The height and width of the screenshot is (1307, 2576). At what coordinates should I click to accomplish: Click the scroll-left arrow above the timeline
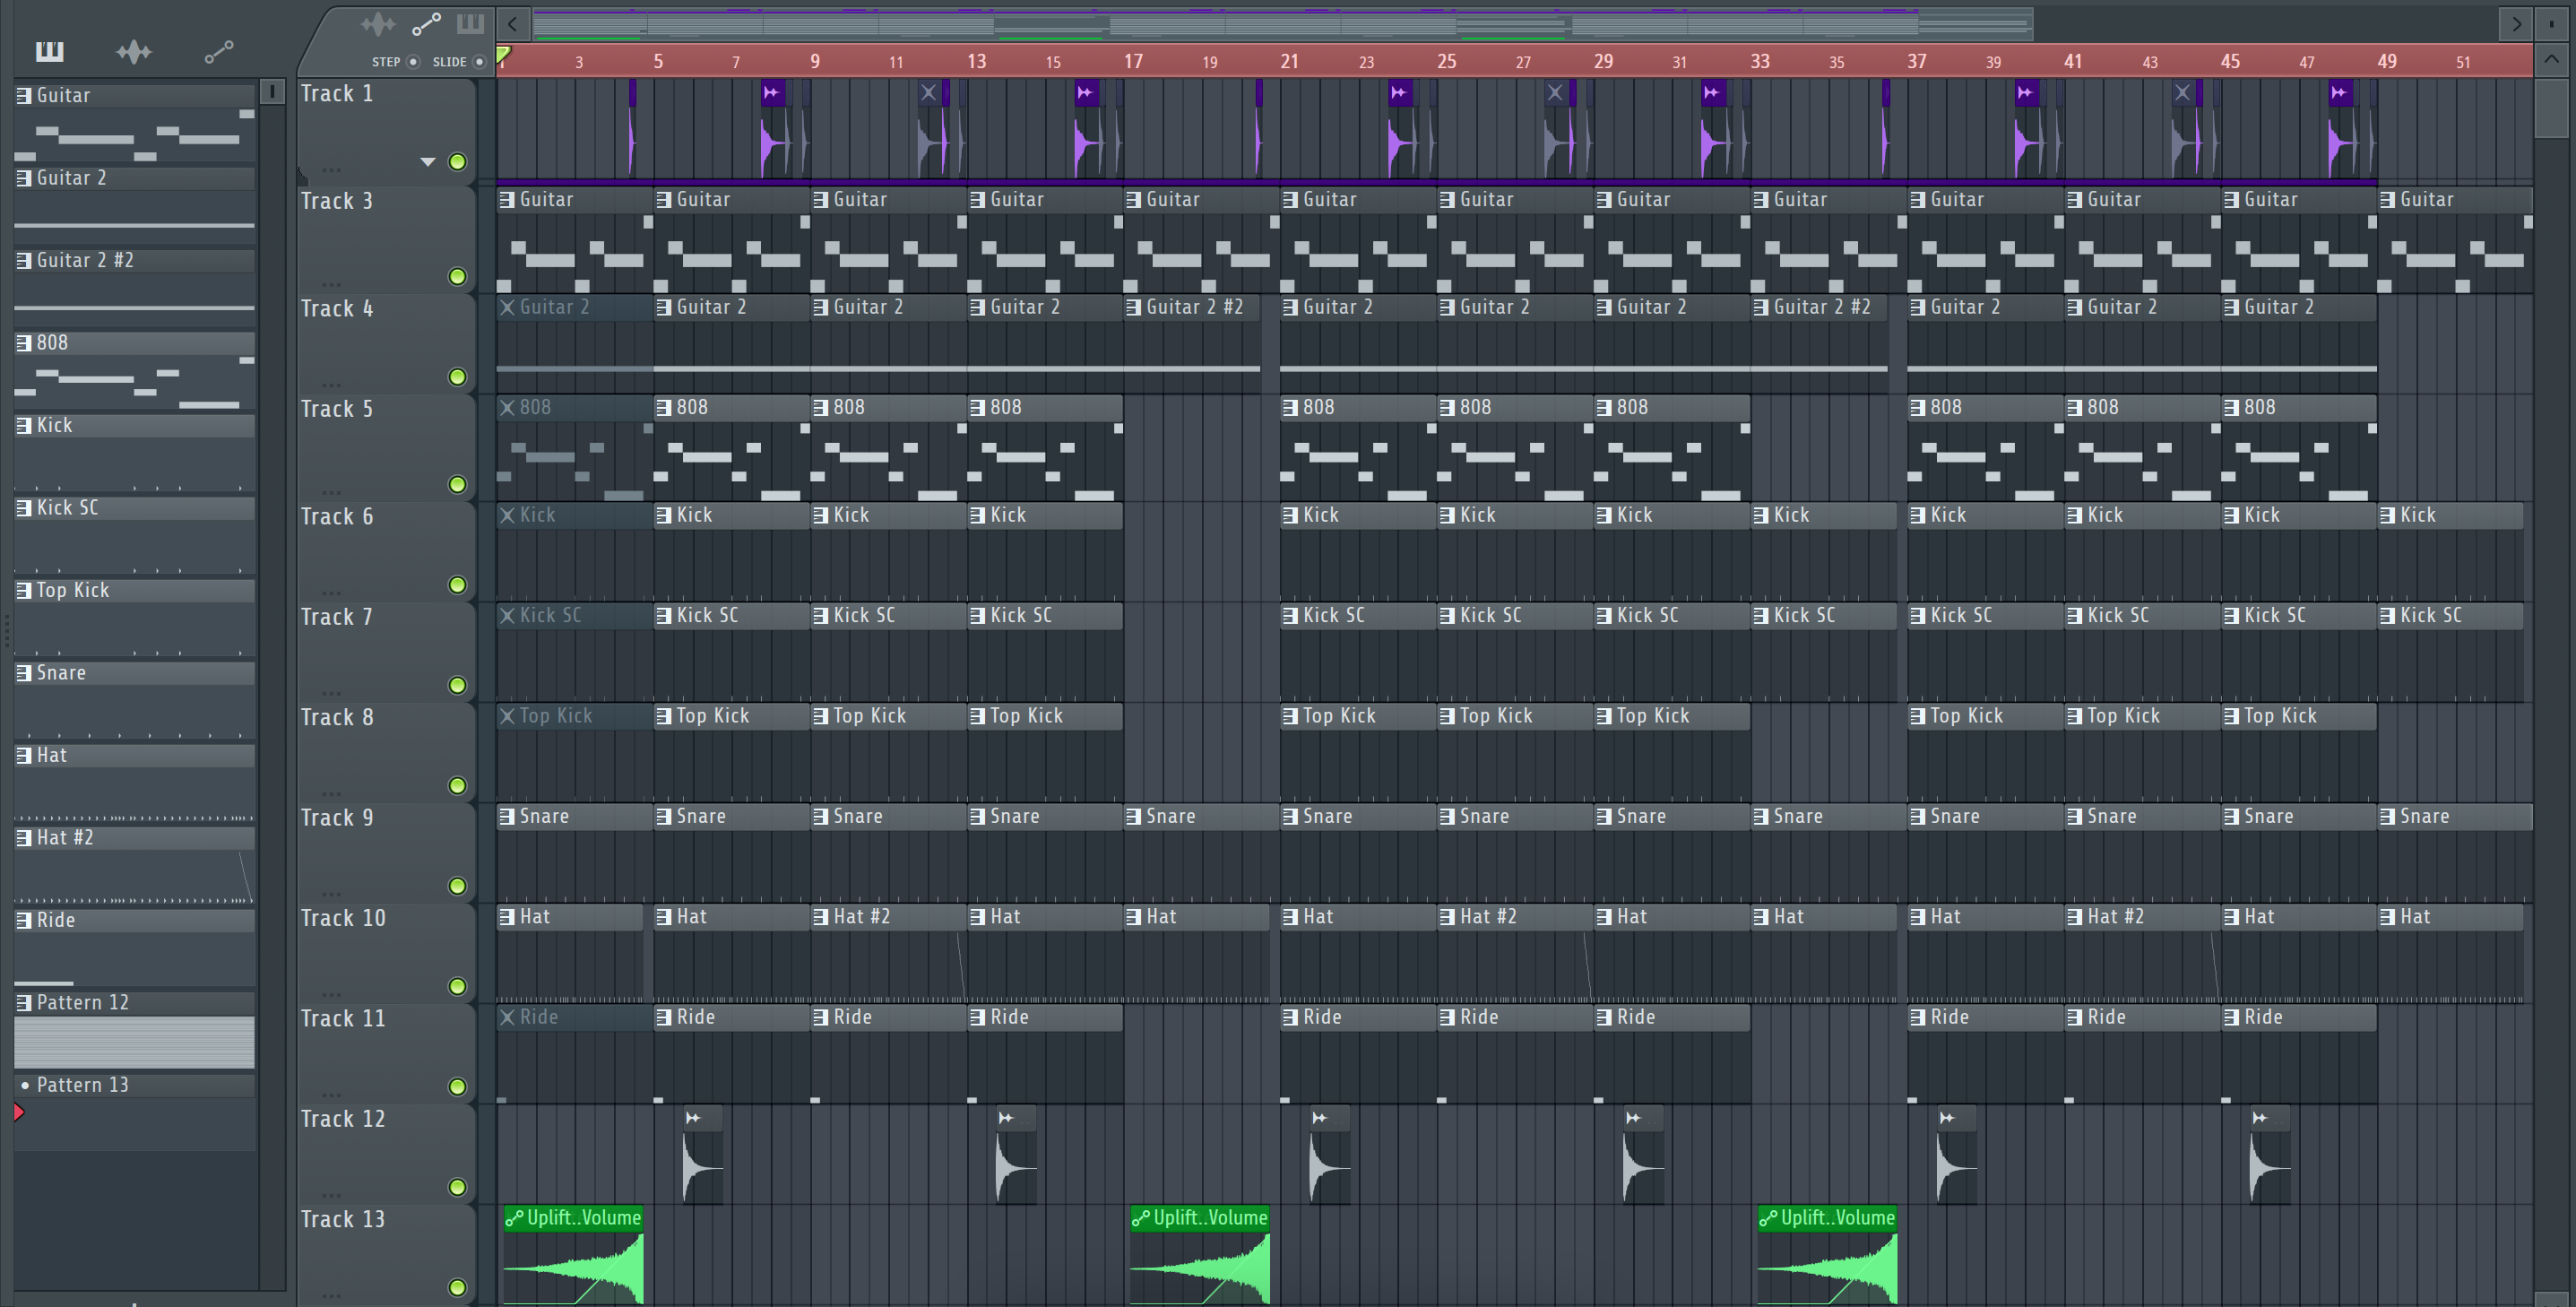[512, 23]
